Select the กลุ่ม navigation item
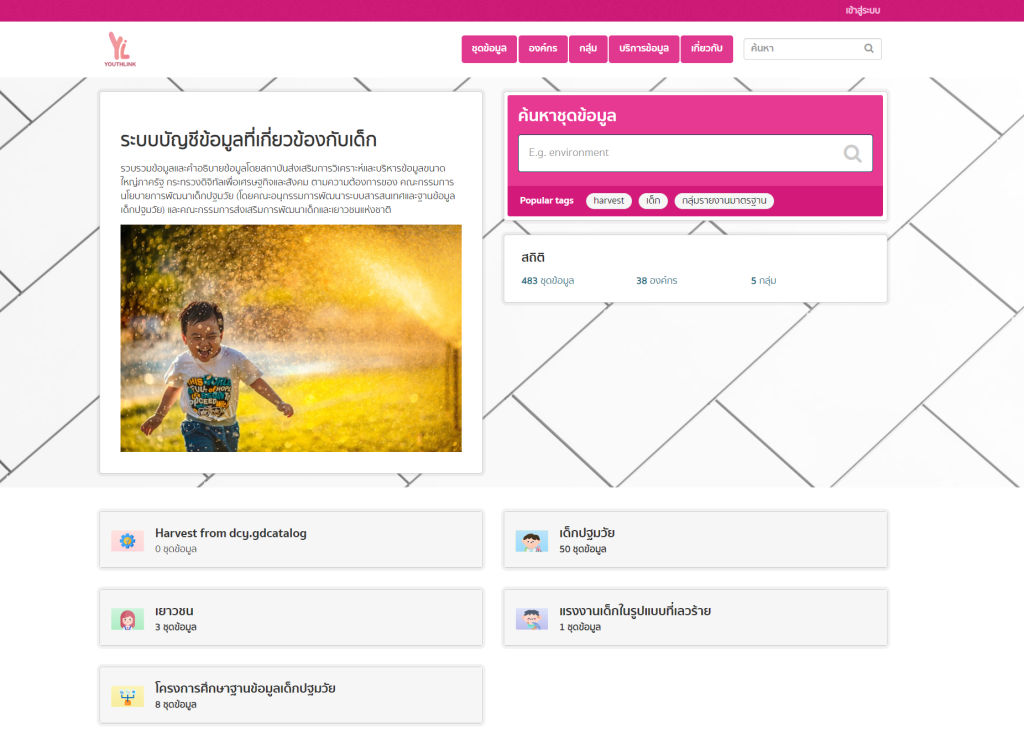 (588, 49)
